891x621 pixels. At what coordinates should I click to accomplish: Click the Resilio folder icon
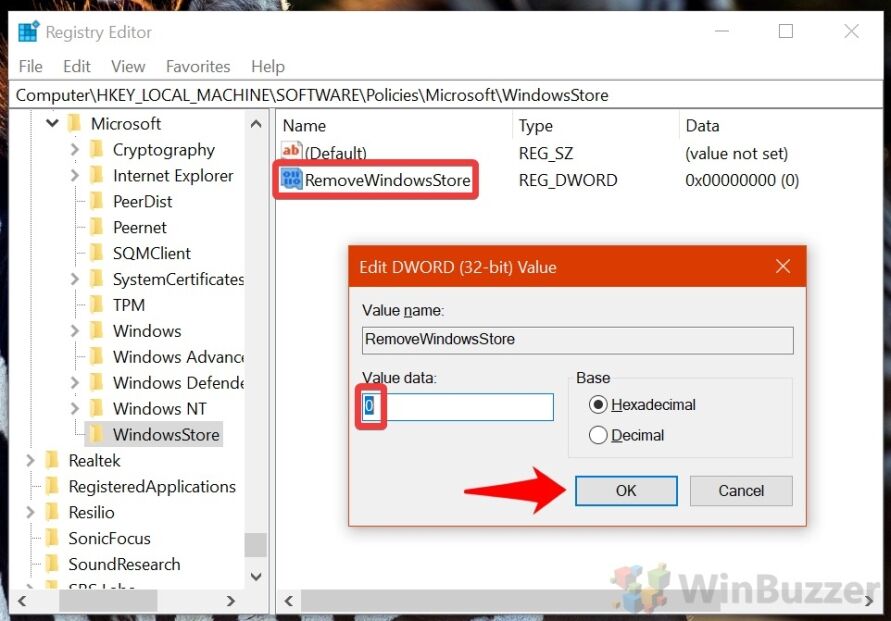pos(52,512)
